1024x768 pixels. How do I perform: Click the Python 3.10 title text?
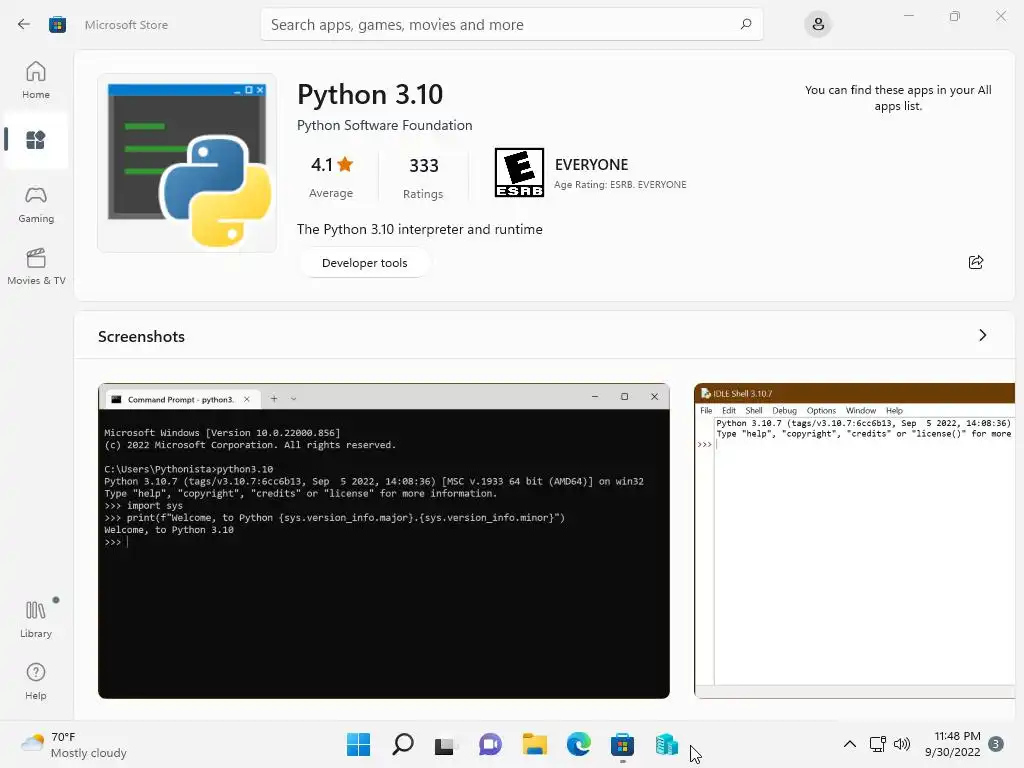tap(370, 95)
